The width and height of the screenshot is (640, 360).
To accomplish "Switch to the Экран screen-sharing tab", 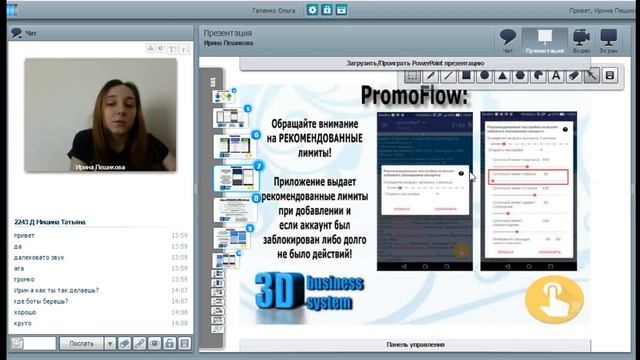I will 608,41.
